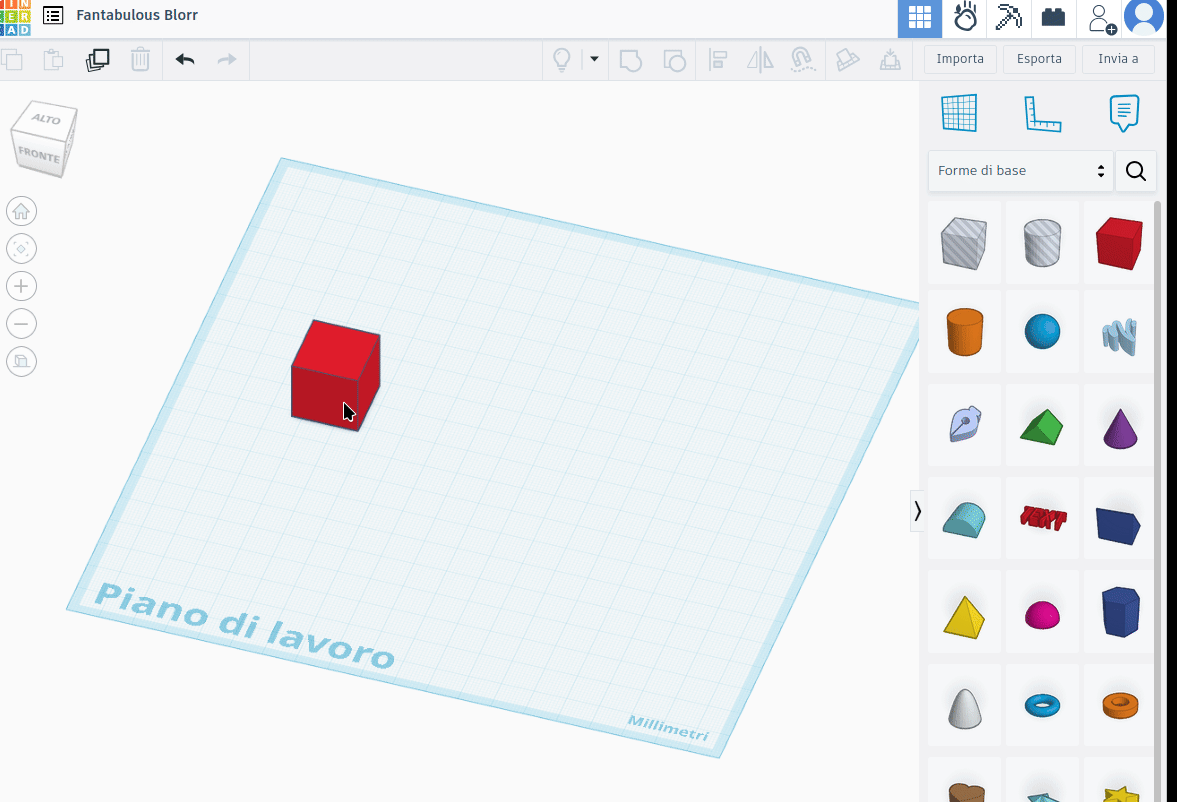Viewport: 1177px width, 802px height.
Task: Click the Tinkercad logo
Action: pos(15,18)
